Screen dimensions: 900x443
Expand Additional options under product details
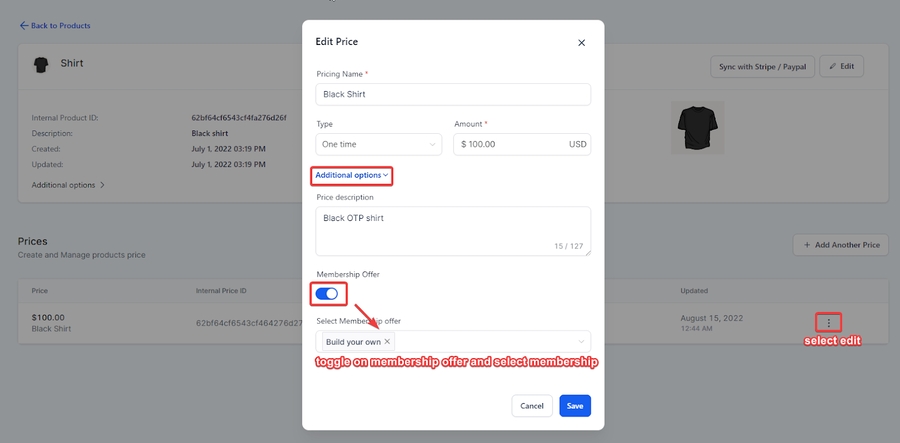[68, 185]
